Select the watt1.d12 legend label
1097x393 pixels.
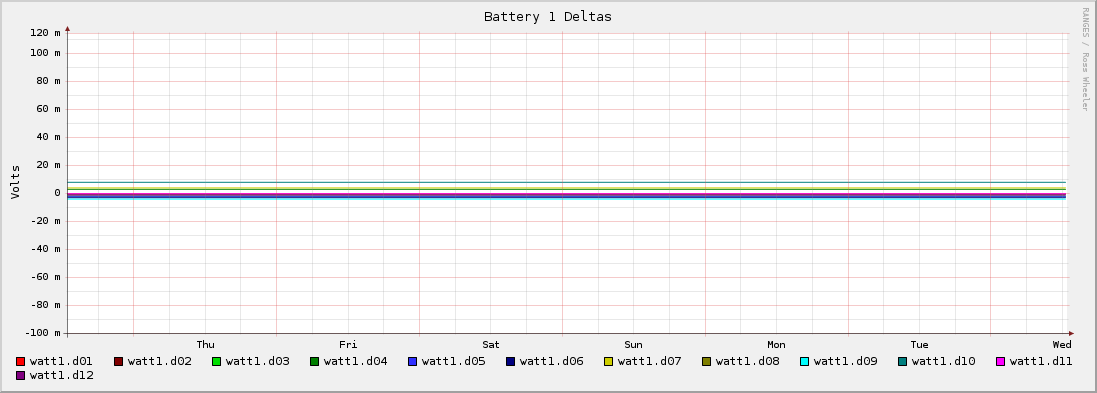pos(62,376)
